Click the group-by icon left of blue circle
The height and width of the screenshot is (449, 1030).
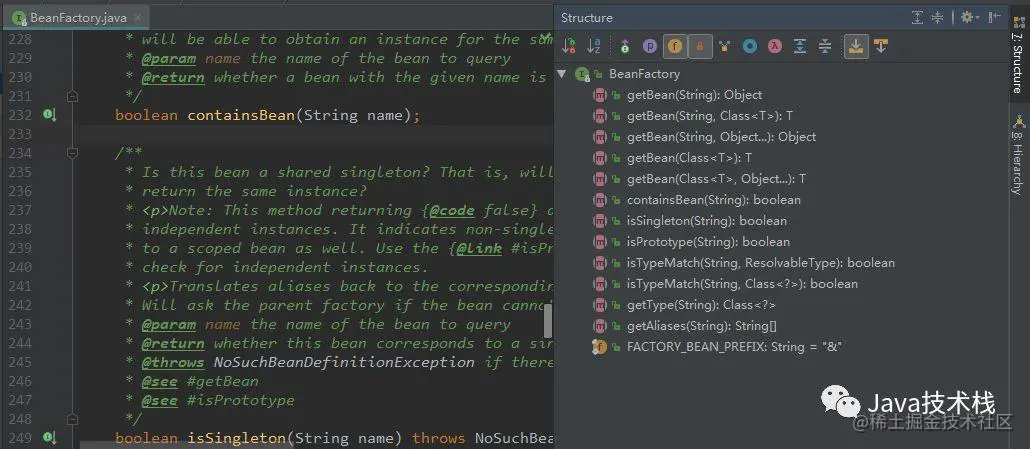tap(725, 46)
